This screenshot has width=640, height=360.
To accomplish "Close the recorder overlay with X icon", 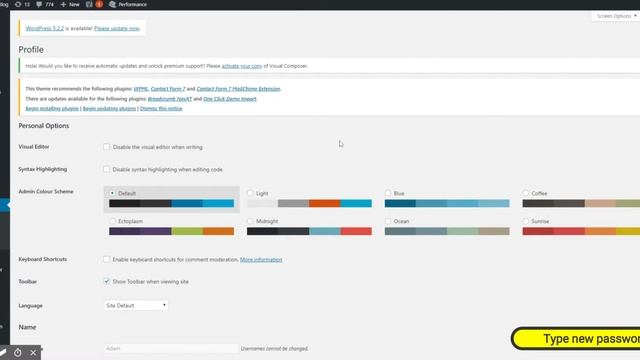I will tap(33, 353).
